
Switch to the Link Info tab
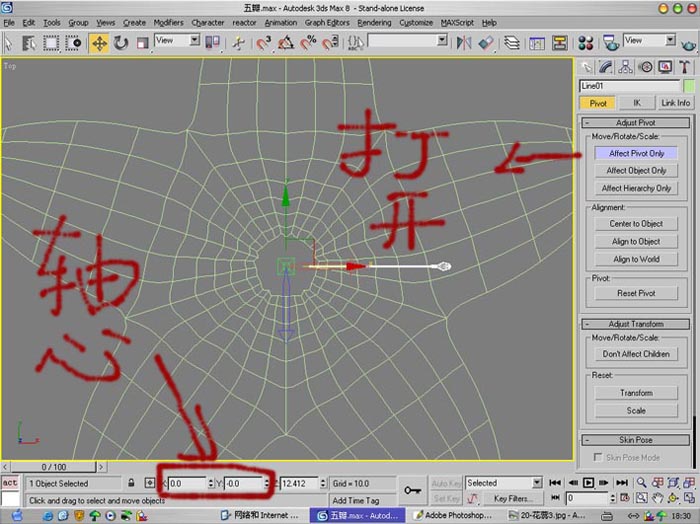675,103
